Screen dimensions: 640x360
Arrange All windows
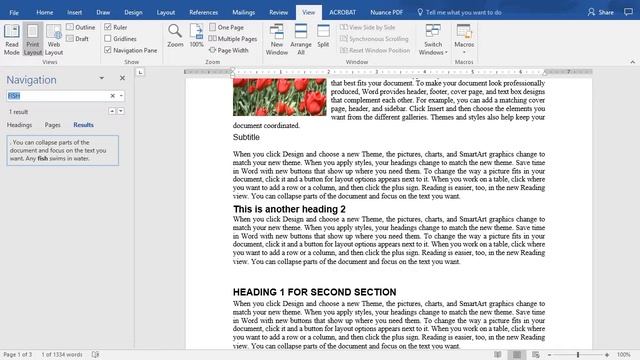[x=301, y=40]
